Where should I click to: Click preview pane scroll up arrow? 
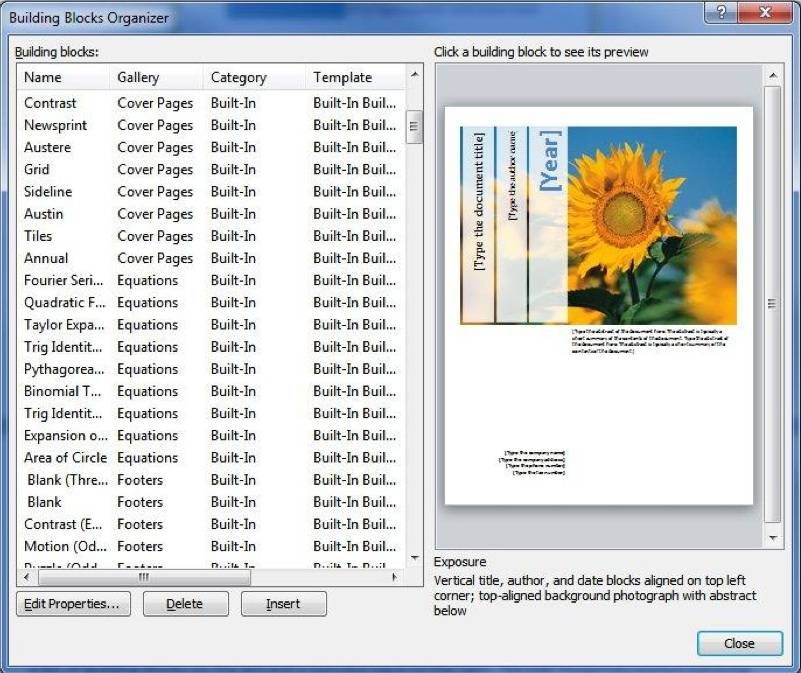(x=773, y=75)
